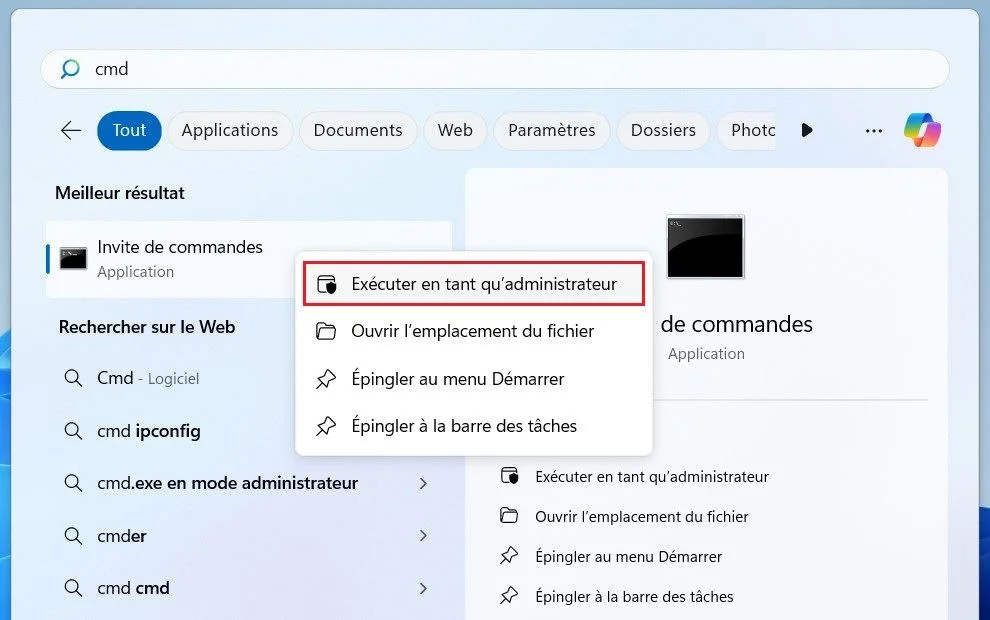Click the large Command Prompt icon in preview
The height and width of the screenshot is (620, 990).
pos(705,246)
